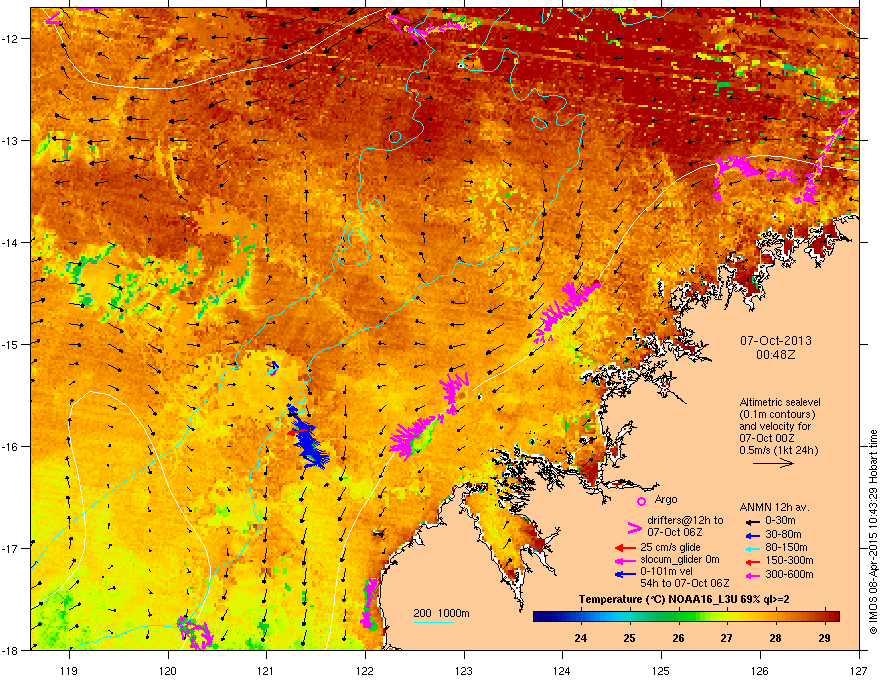Click the latitude axis label -13
The image size is (880, 680).
click(10, 140)
